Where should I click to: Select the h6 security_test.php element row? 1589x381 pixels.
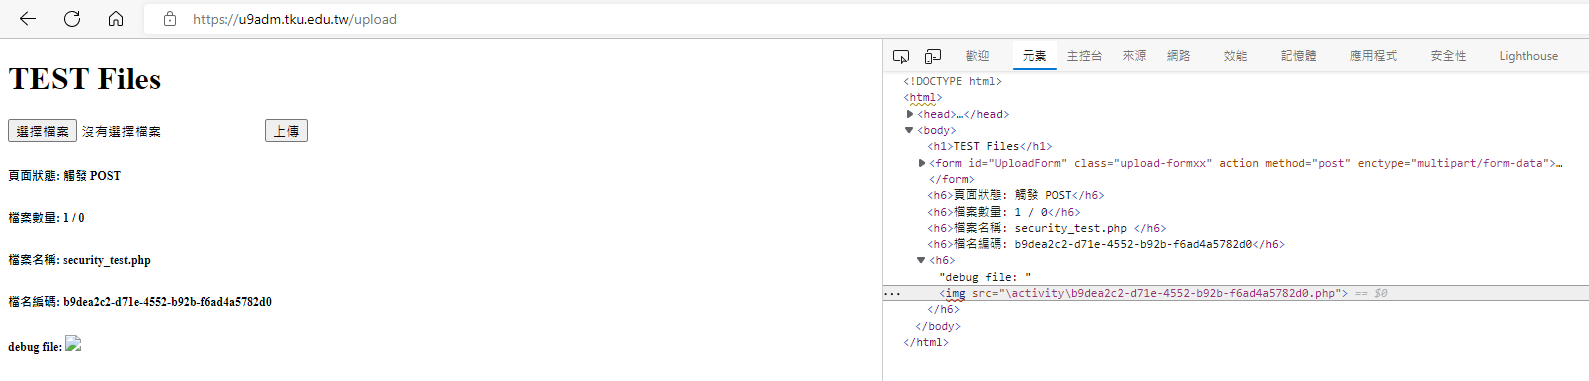[x=1046, y=228]
